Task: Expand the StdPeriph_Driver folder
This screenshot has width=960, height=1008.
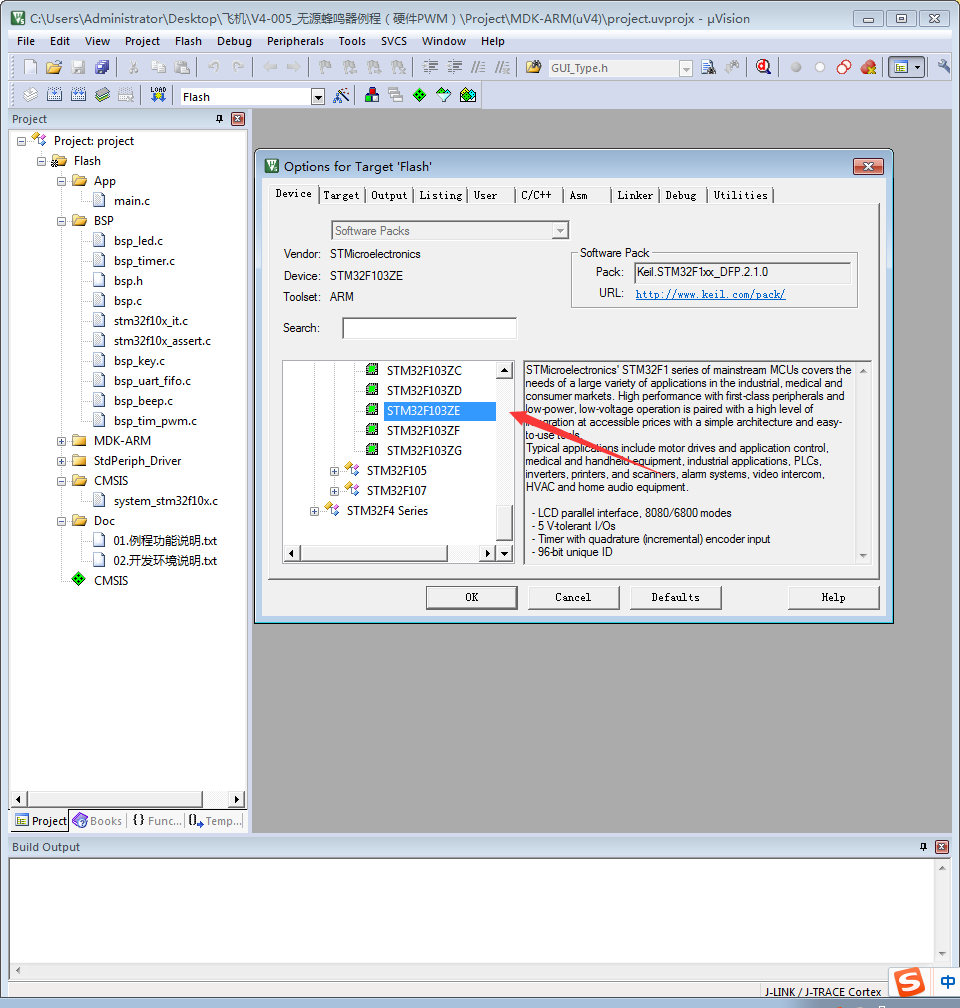Action: pyautogui.click(x=61, y=461)
